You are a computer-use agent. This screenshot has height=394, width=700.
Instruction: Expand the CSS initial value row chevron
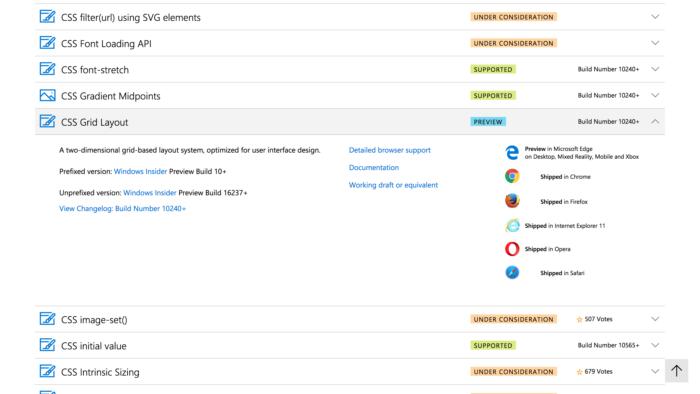pyautogui.click(x=655, y=345)
